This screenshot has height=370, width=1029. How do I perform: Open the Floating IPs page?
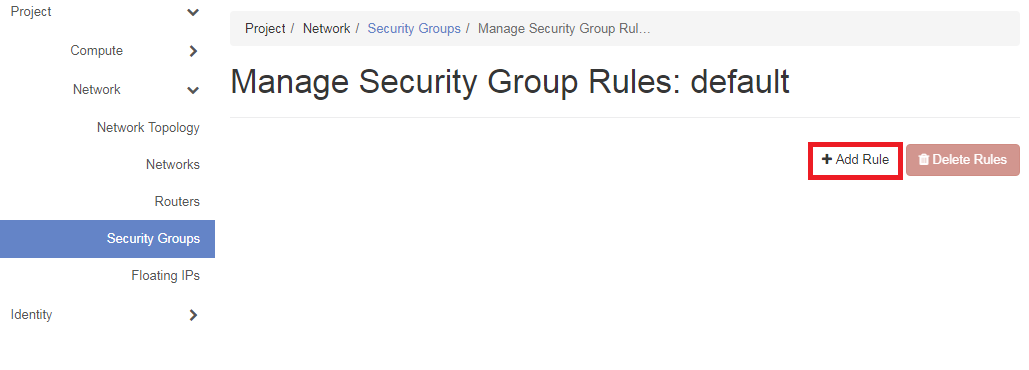165,276
